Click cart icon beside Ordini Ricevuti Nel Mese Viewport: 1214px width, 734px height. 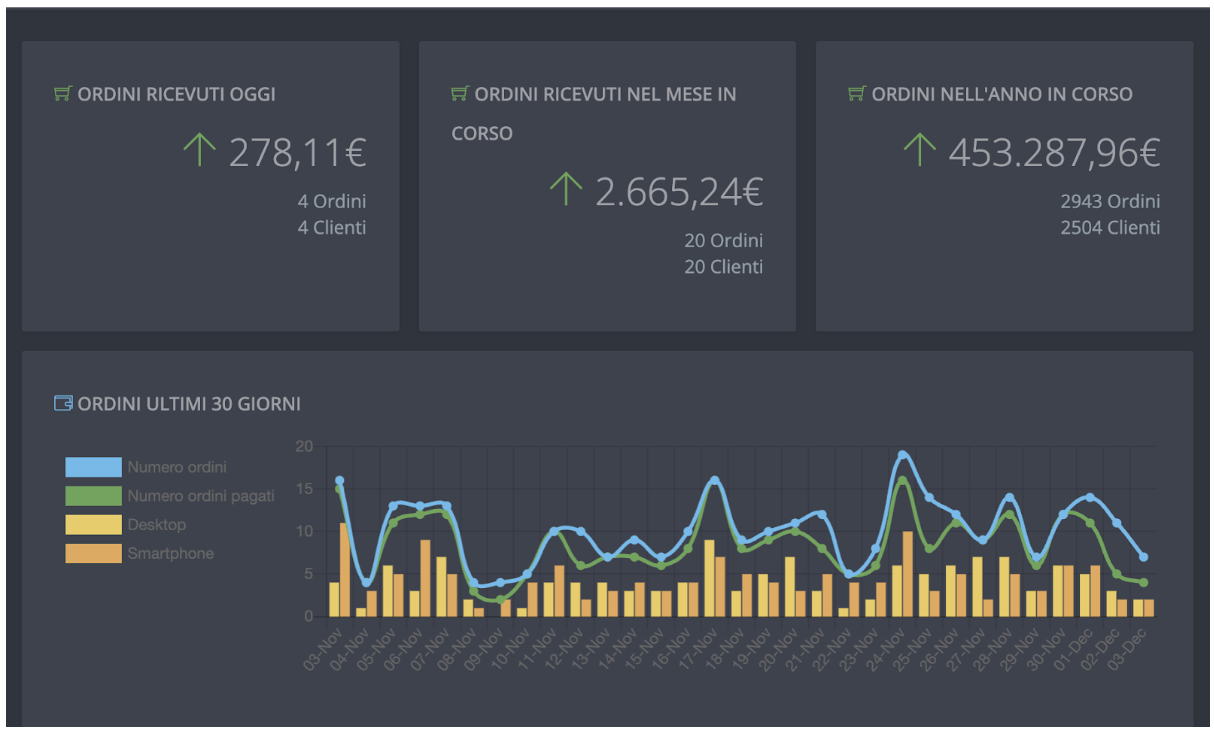click(x=460, y=94)
